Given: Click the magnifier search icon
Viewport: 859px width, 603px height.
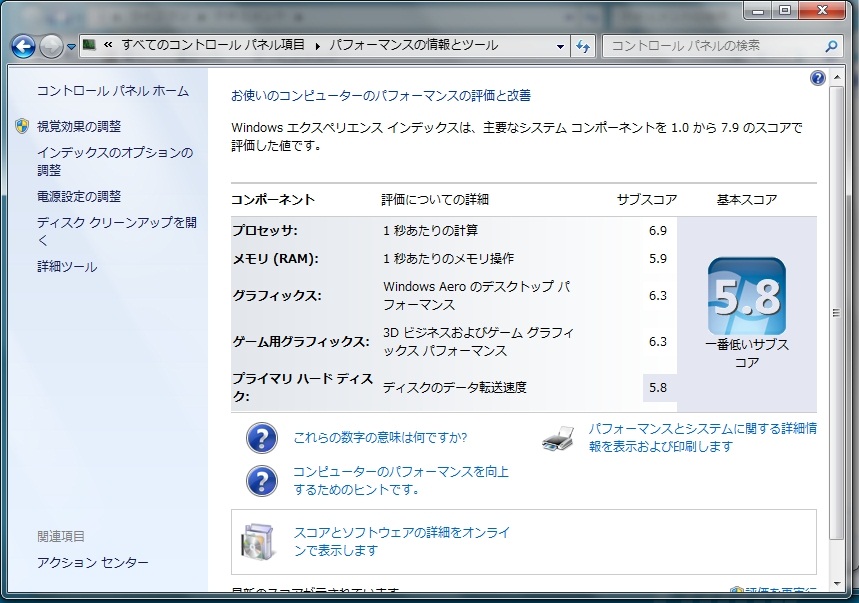Looking at the screenshot, I should (831, 47).
